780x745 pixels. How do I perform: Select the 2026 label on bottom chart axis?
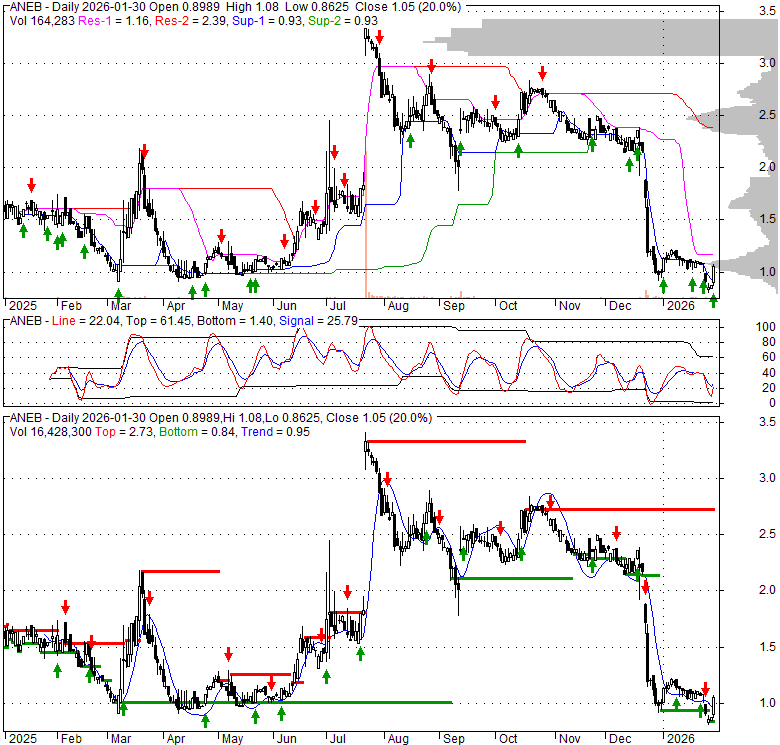pos(680,737)
